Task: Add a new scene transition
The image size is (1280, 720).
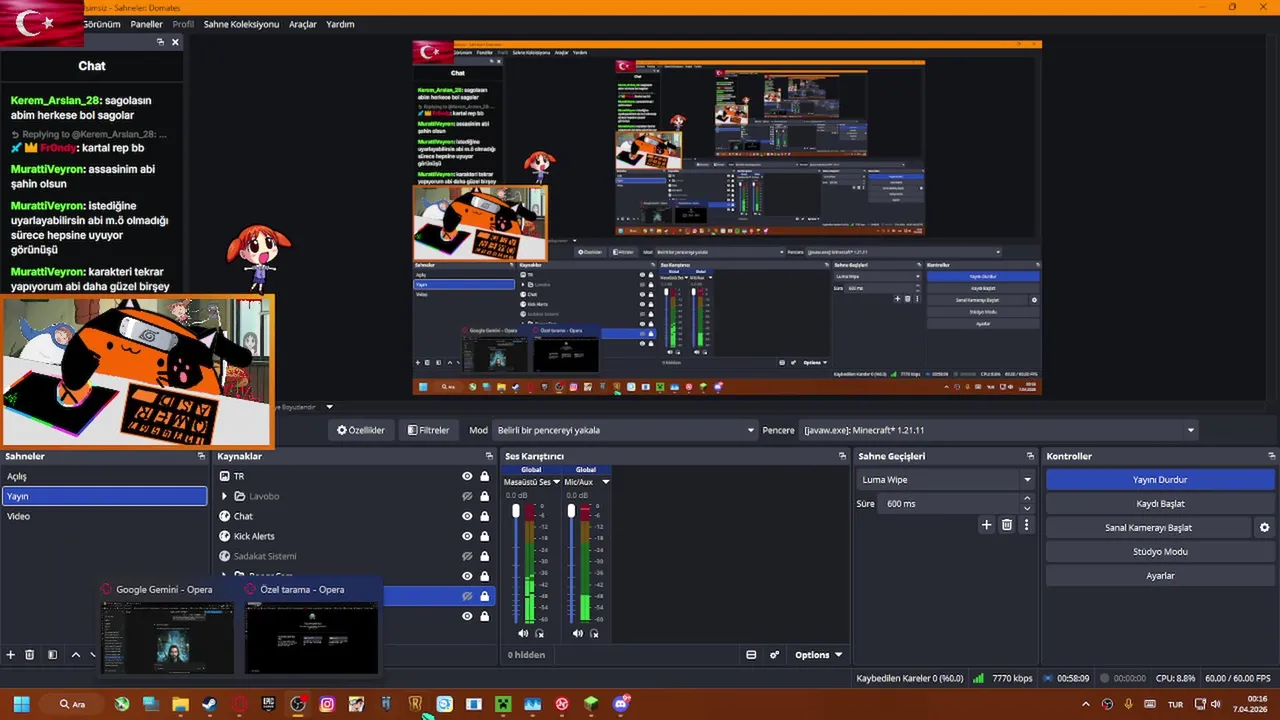Action: pos(986,525)
